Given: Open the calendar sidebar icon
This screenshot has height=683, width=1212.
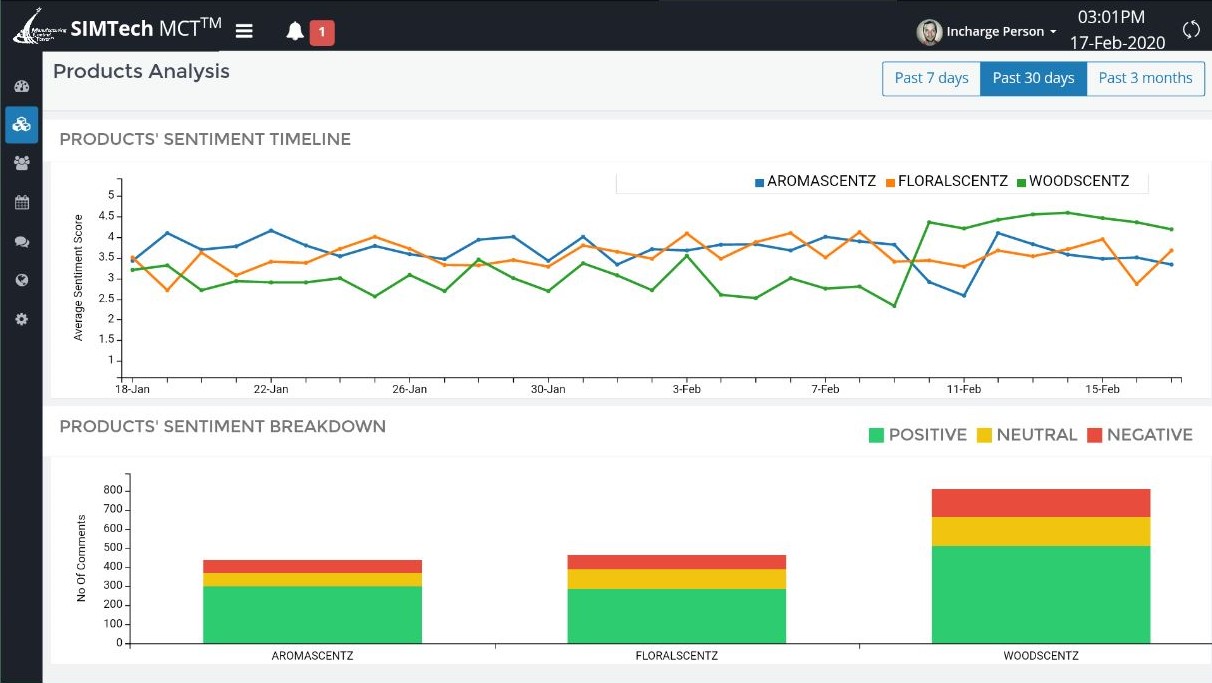Looking at the screenshot, I should coord(21,202).
